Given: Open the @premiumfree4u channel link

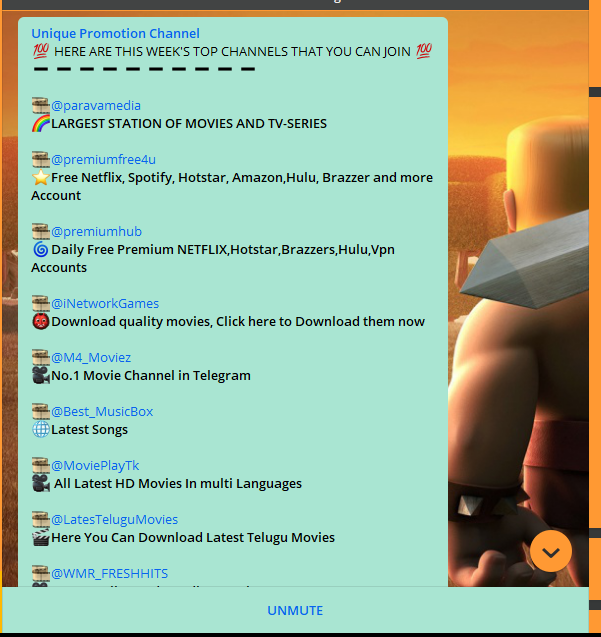Looking at the screenshot, I should pyautogui.click(x=103, y=160).
